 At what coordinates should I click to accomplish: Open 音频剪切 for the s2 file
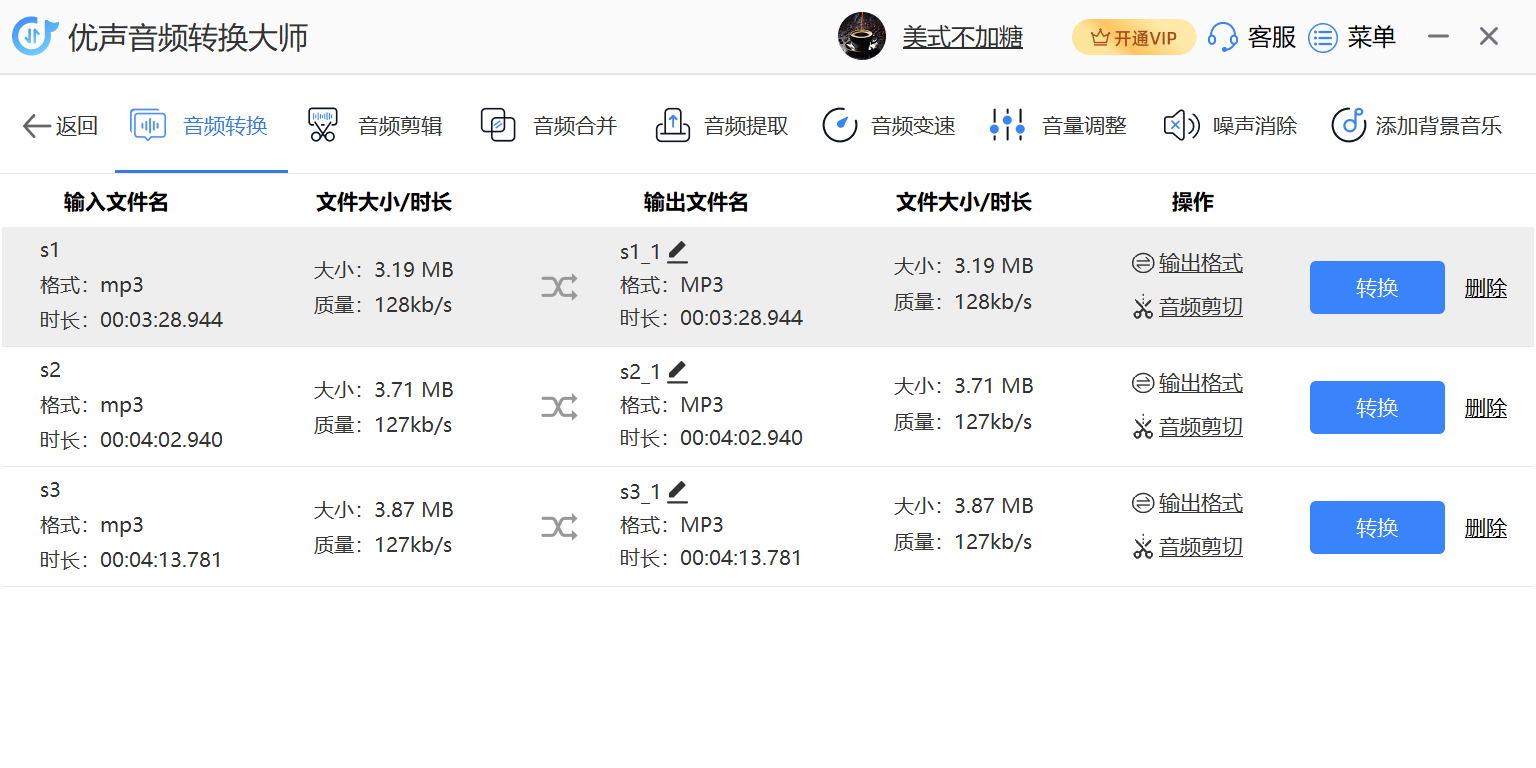point(1199,427)
